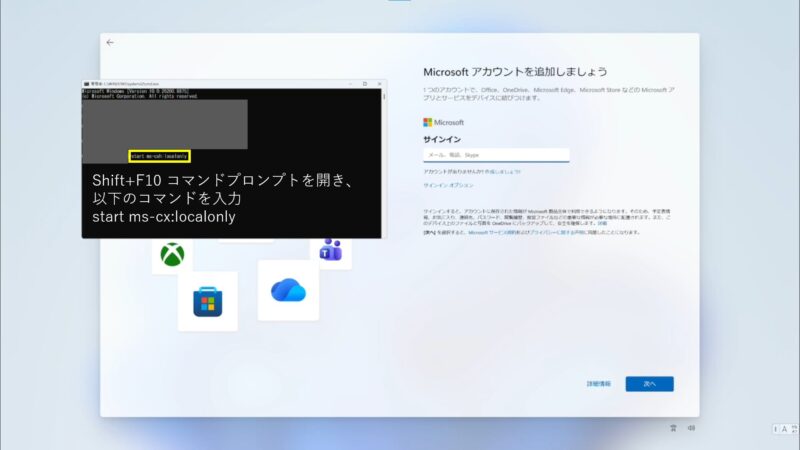Switch the IME input mode 'A' indicator
The width and height of the screenshot is (800, 450).
click(x=784, y=429)
